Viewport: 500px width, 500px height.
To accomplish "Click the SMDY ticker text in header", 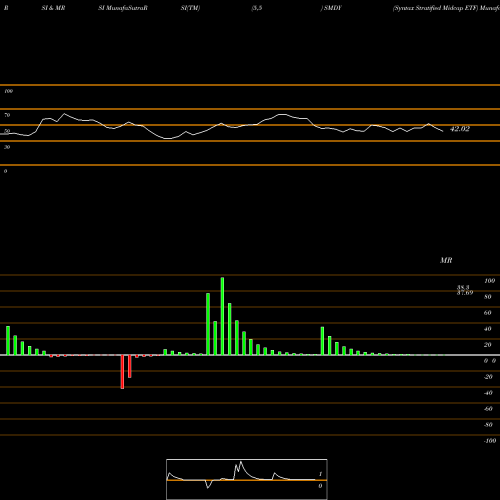I will [333, 8].
